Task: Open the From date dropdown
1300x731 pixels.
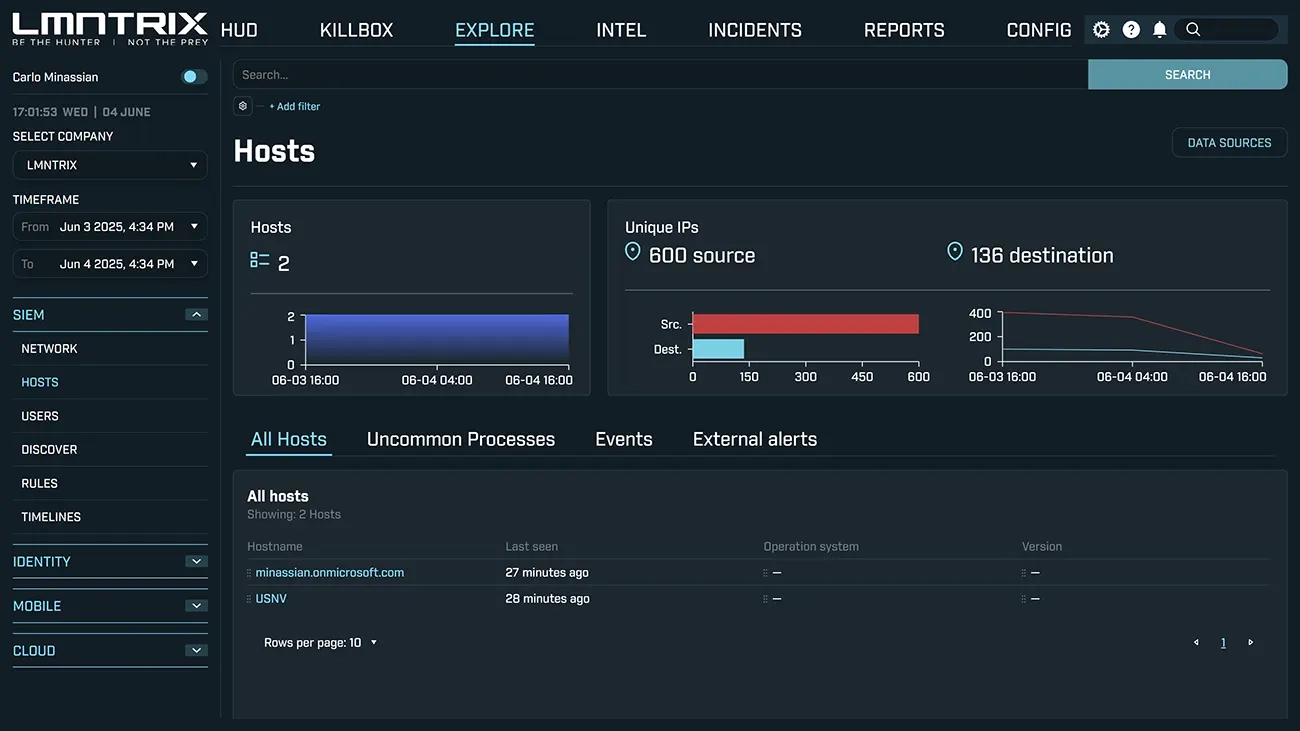Action: [x=110, y=227]
